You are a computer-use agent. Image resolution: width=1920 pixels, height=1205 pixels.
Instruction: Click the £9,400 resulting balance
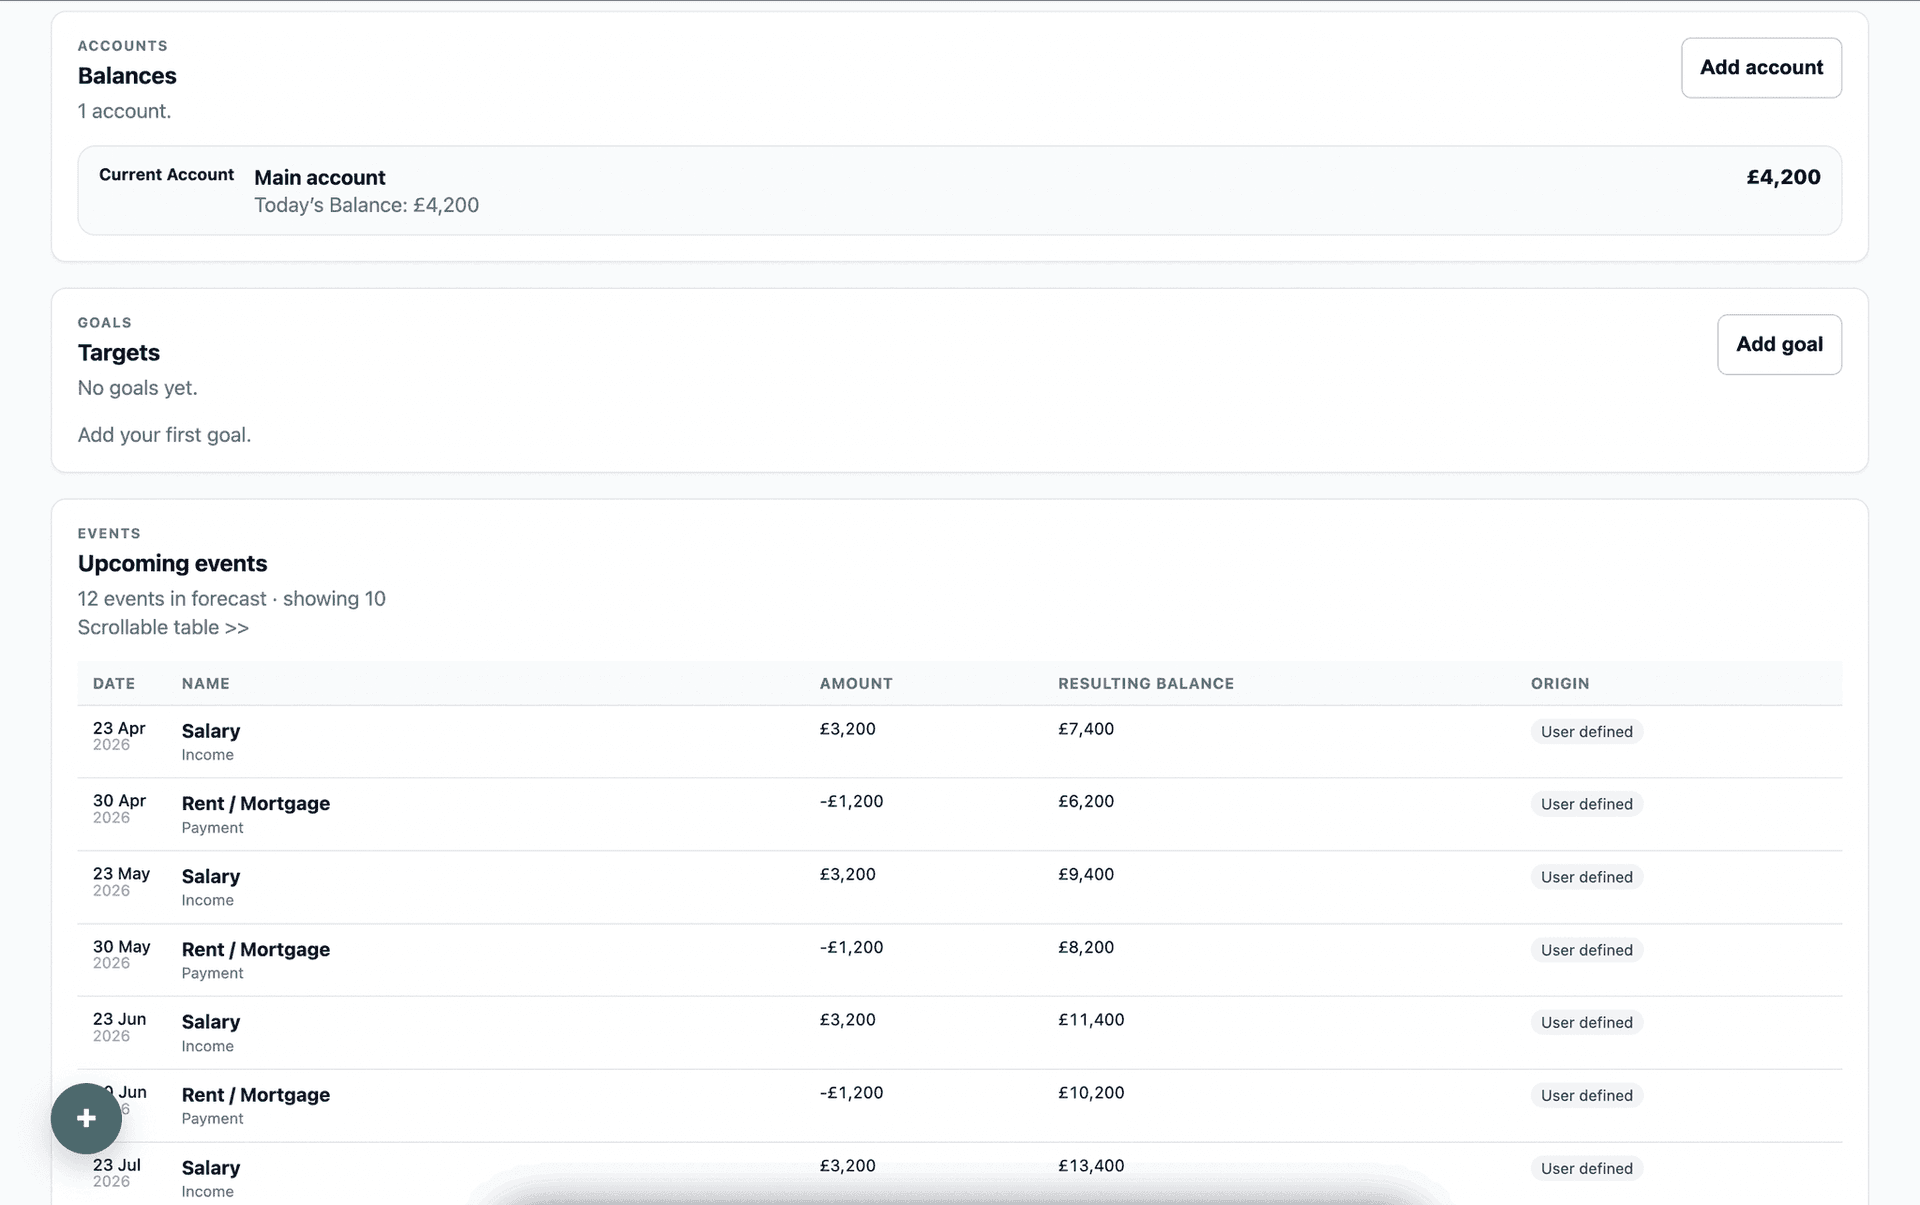pyautogui.click(x=1086, y=874)
